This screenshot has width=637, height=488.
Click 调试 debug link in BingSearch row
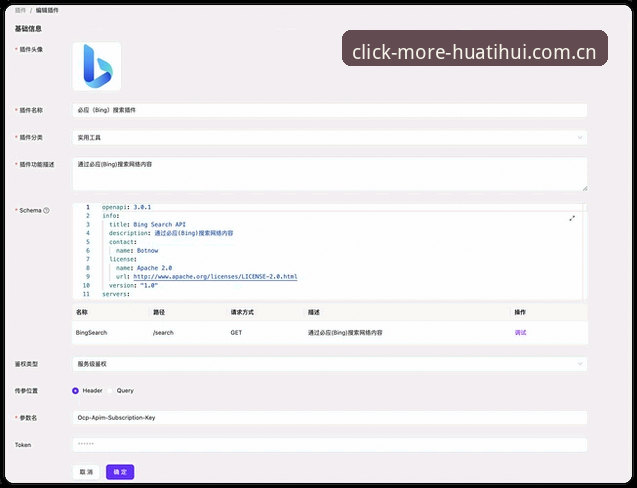520,332
